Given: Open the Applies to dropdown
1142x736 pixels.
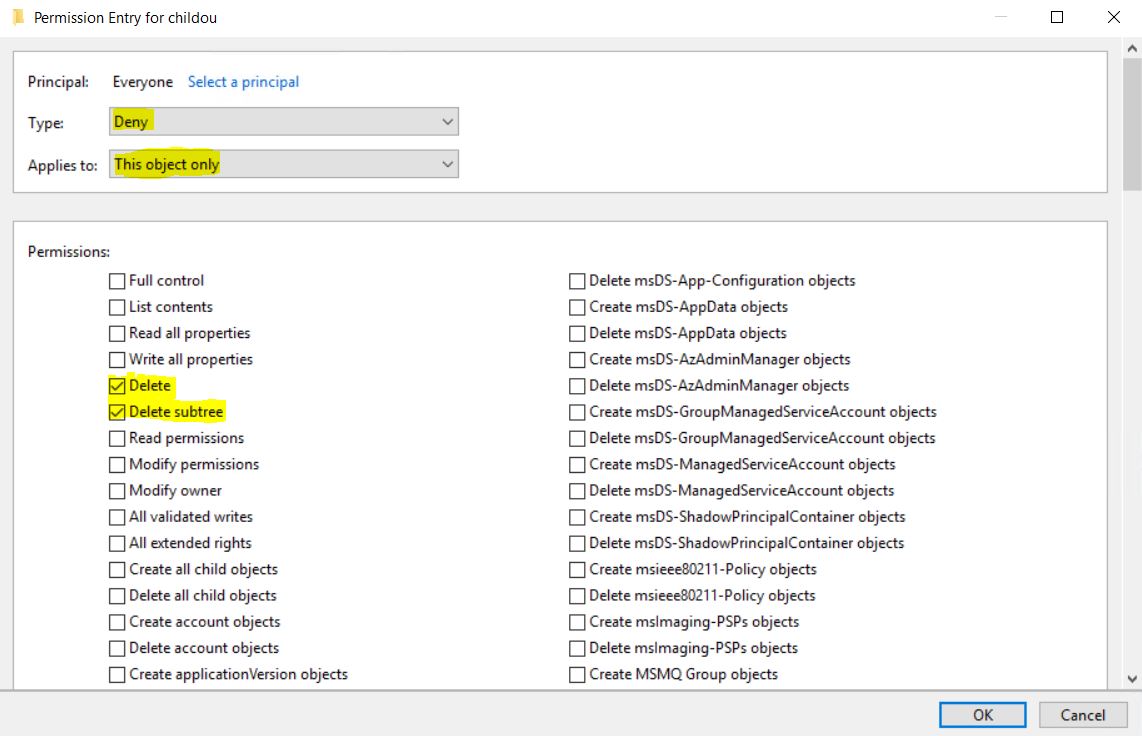Looking at the screenshot, I should point(283,165).
